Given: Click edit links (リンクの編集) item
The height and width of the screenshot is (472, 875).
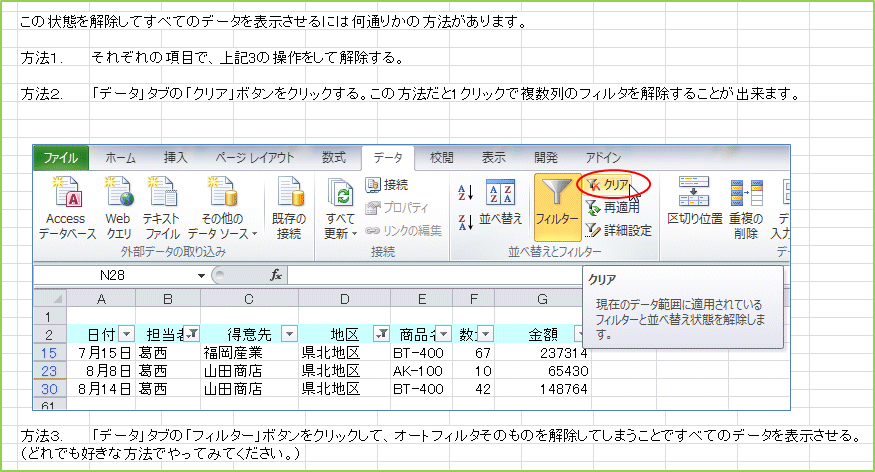Looking at the screenshot, I should tap(403, 230).
